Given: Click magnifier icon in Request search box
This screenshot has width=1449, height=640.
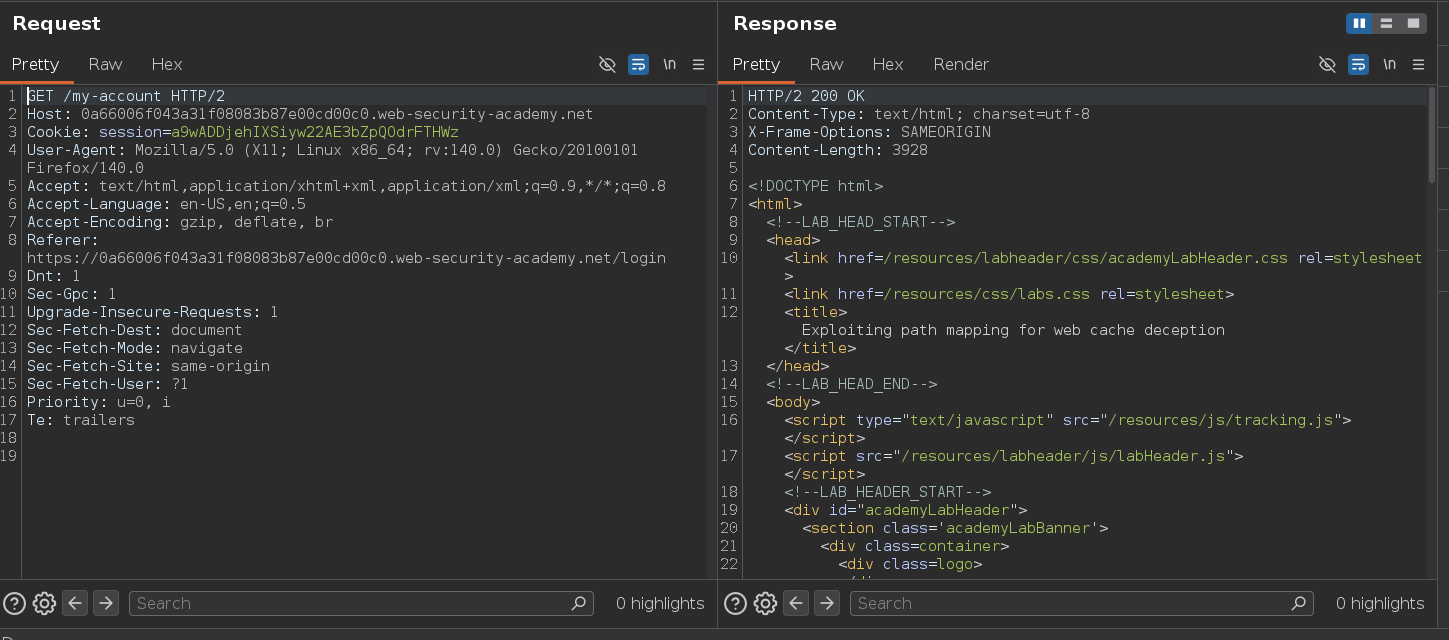Looking at the screenshot, I should point(578,603).
